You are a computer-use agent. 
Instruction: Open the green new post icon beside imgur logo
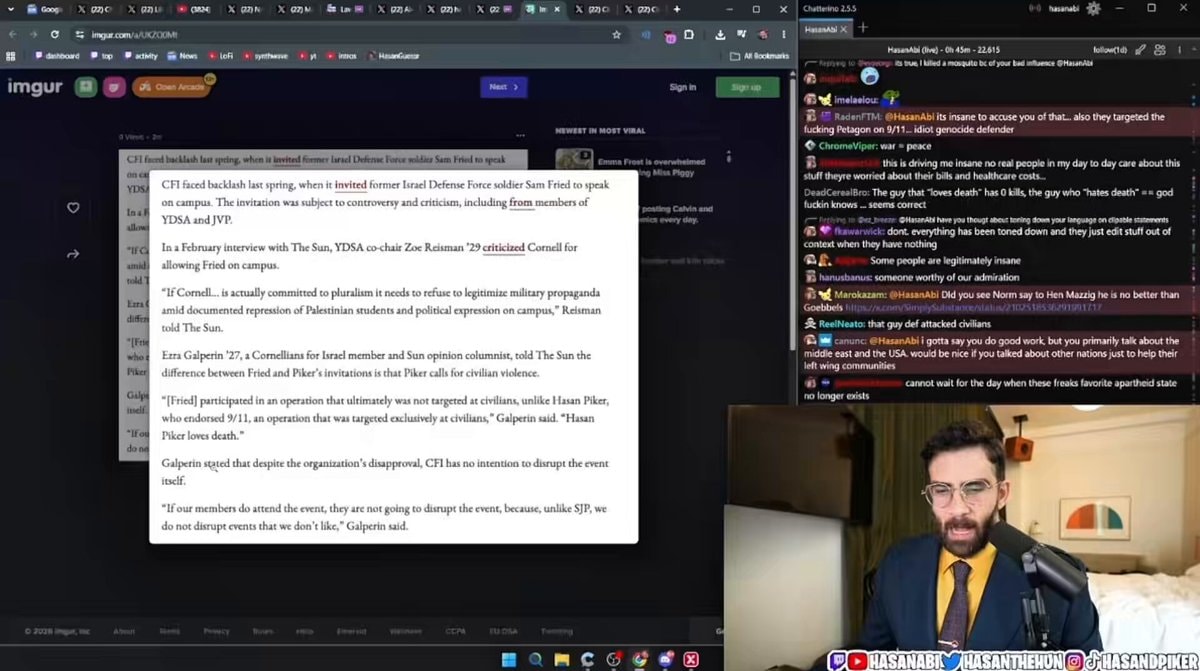(86, 87)
